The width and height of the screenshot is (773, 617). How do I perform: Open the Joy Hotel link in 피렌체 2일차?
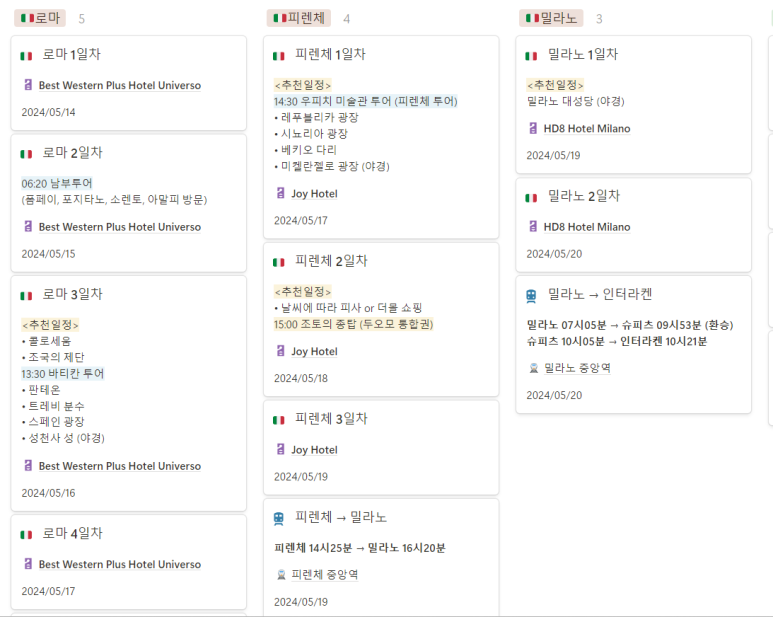click(314, 352)
